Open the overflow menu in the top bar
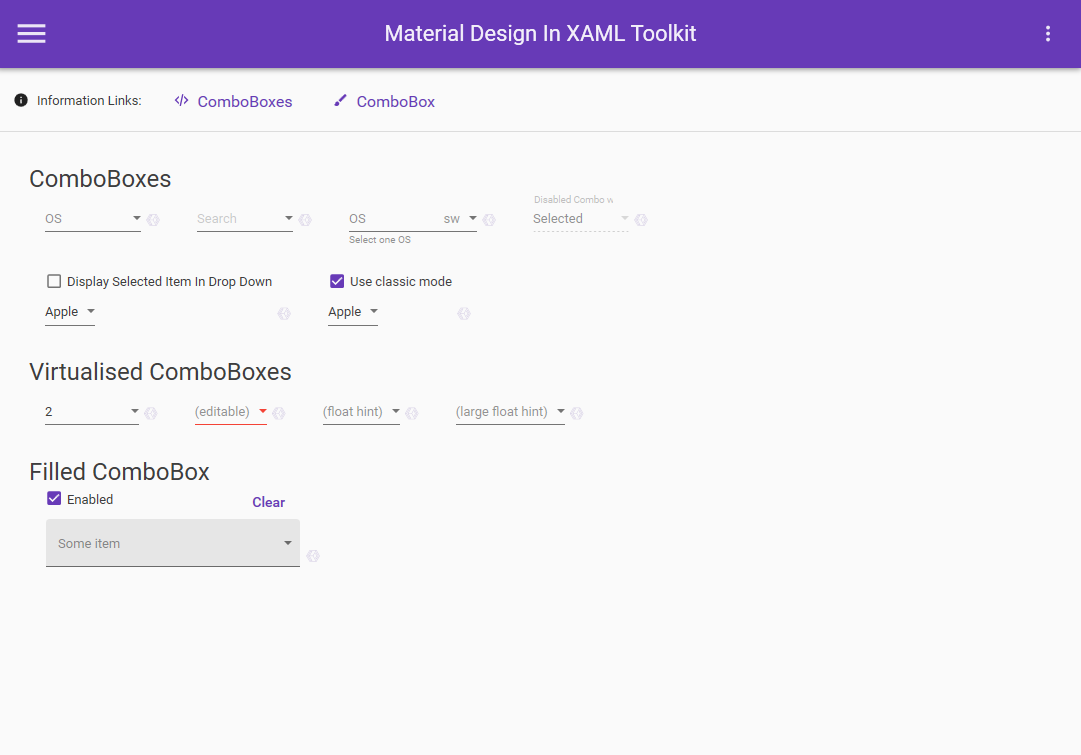This screenshot has height=755, width=1081. [1047, 33]
